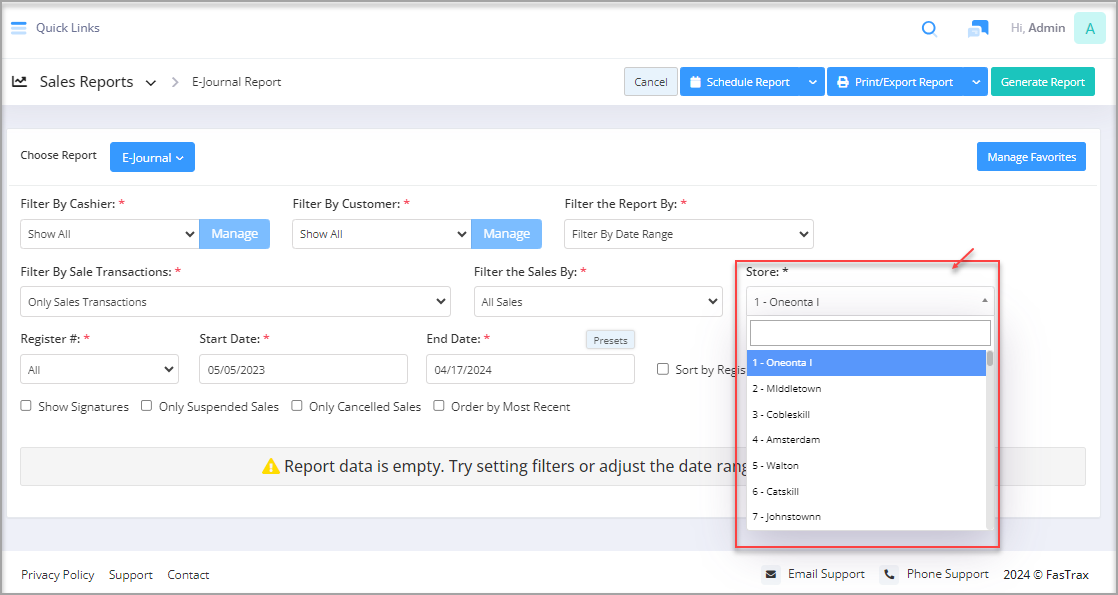Viewport: 1118px width, 595px height.
Task: Click the Email Support envelope icon
Action: 771,574
